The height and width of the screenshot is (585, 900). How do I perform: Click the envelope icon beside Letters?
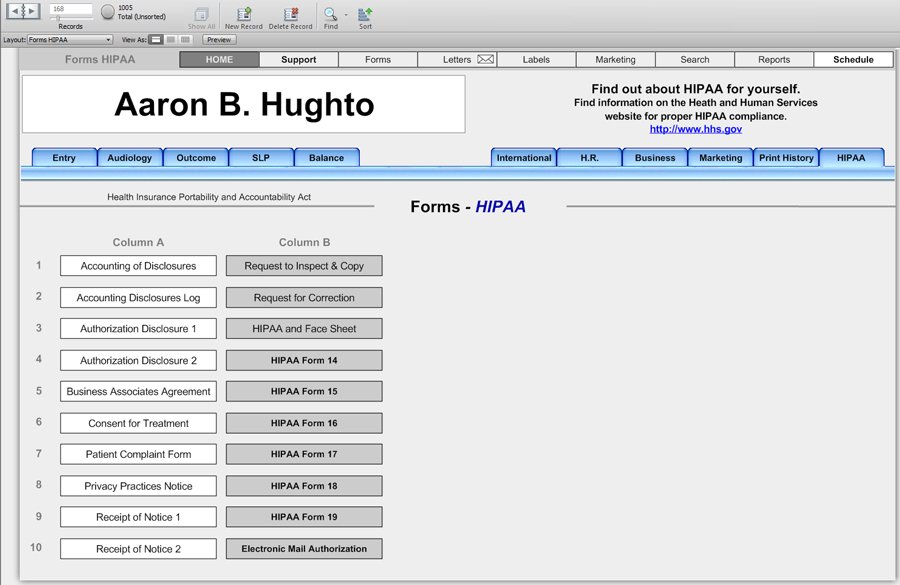(486, 60)
